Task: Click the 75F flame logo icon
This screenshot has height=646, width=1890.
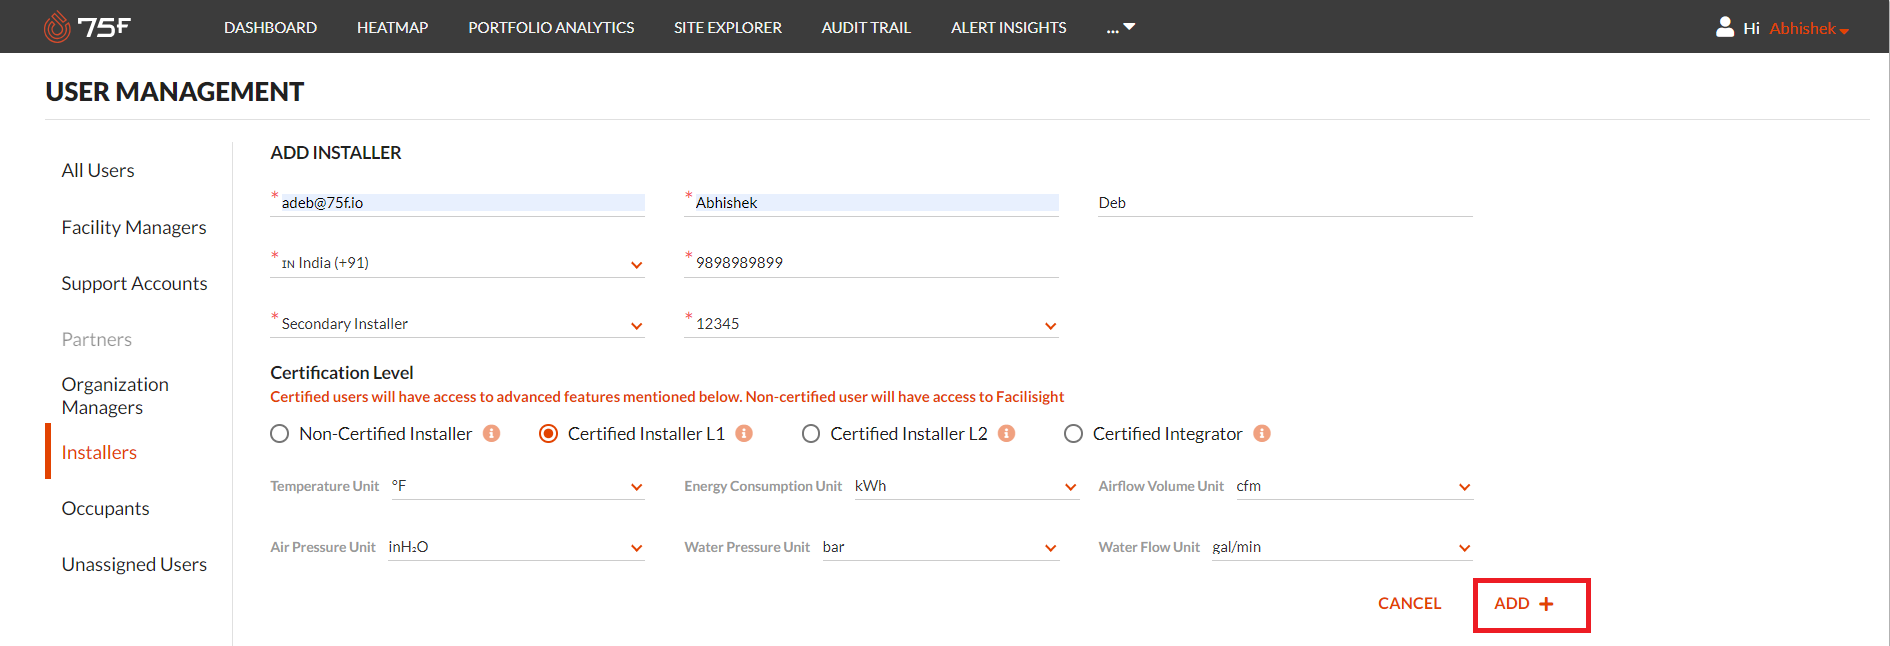Action: (x=57, y=27)
